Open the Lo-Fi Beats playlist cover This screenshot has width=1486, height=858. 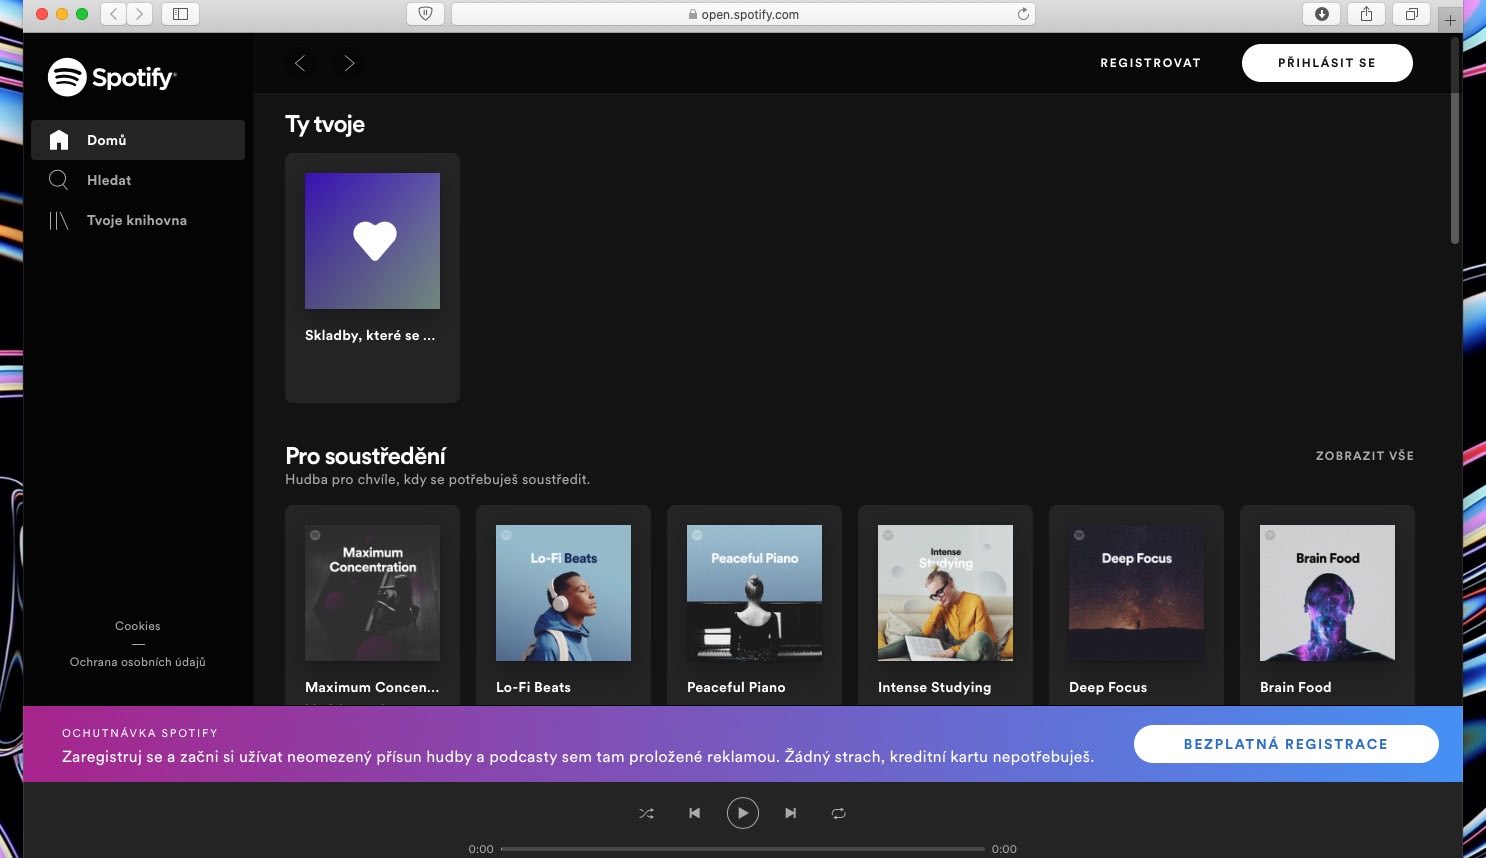[x=563, y=593]
